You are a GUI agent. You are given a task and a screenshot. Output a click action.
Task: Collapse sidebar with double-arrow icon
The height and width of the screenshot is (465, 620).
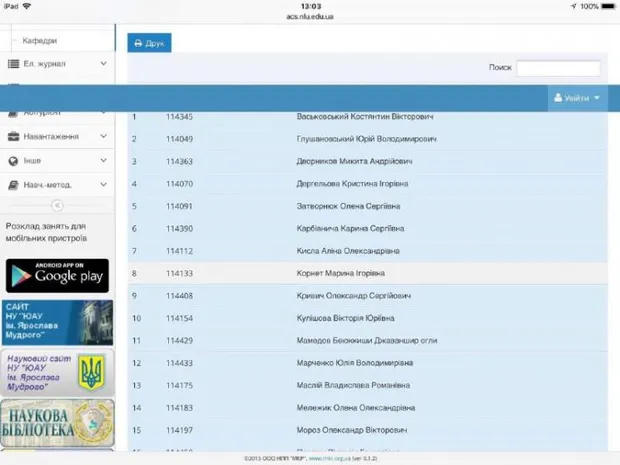pos(57,205)
